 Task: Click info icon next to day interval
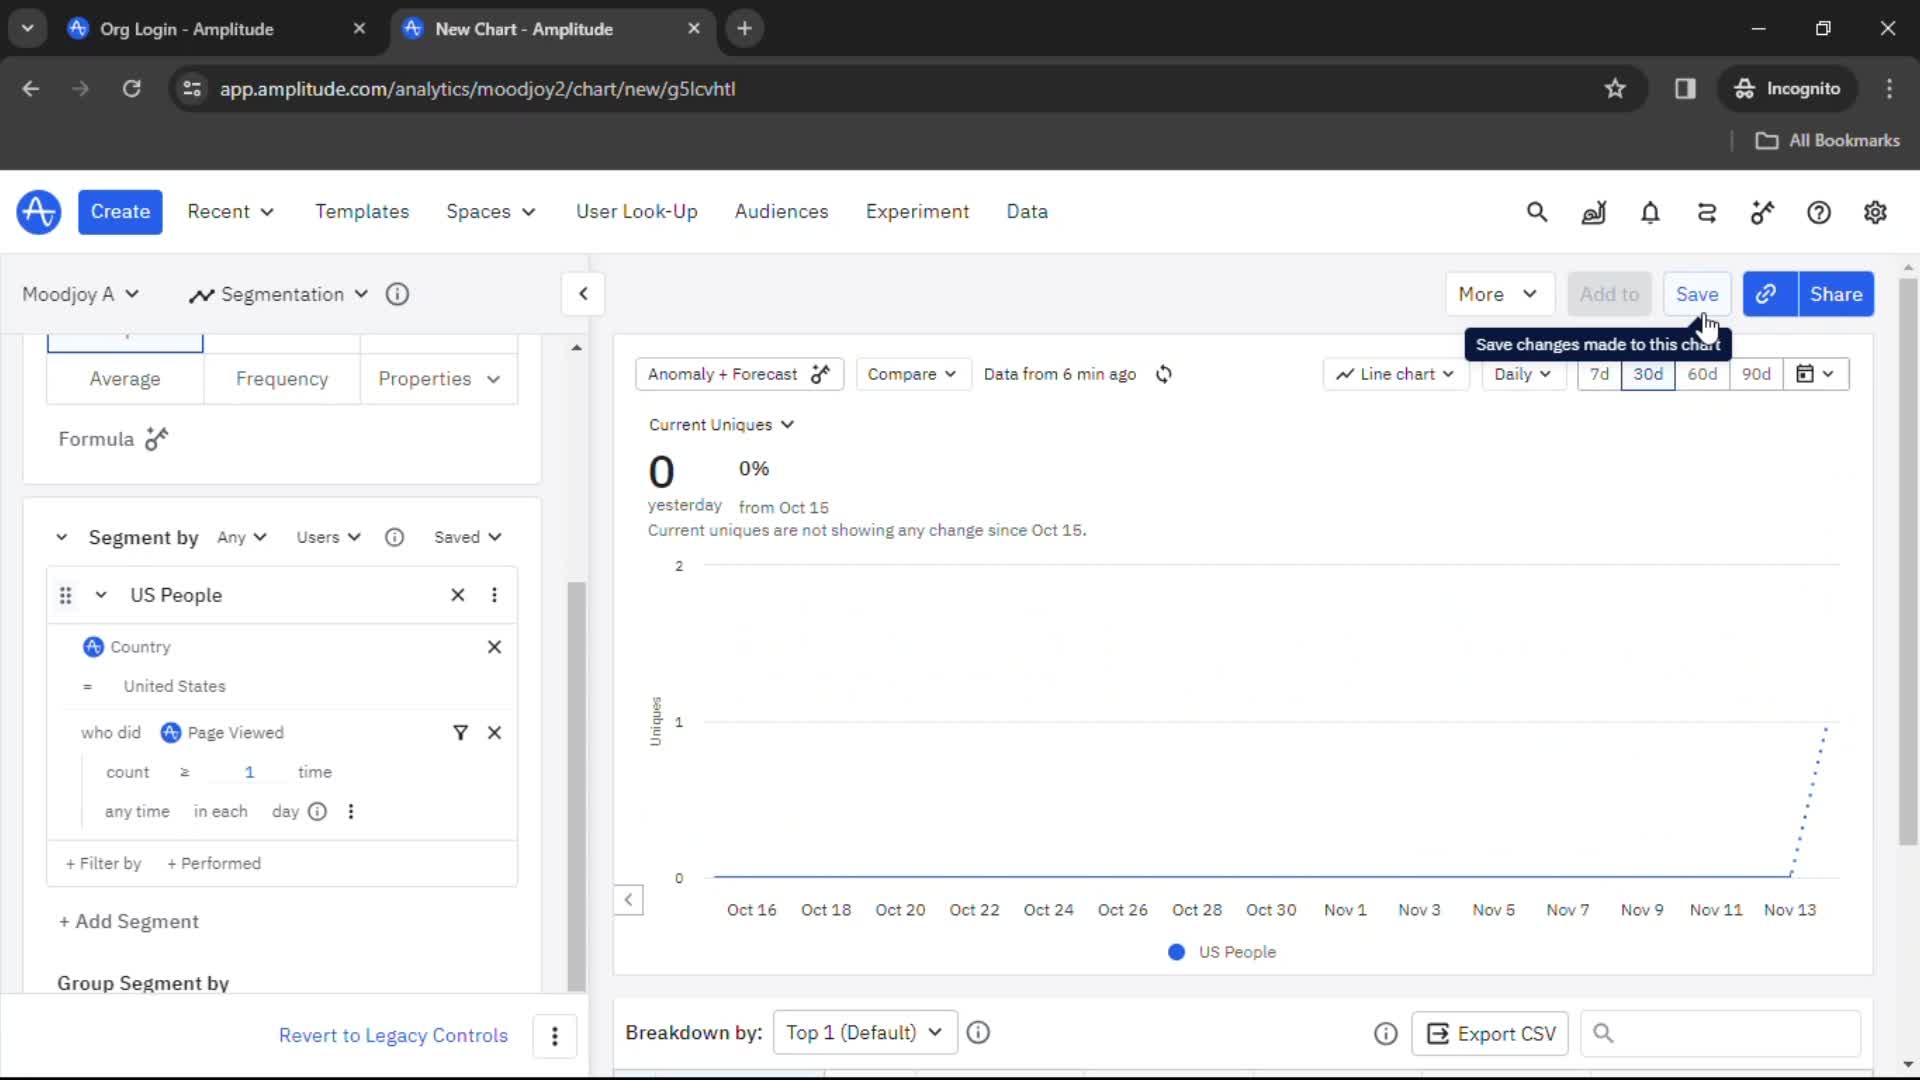click(317, 812)
